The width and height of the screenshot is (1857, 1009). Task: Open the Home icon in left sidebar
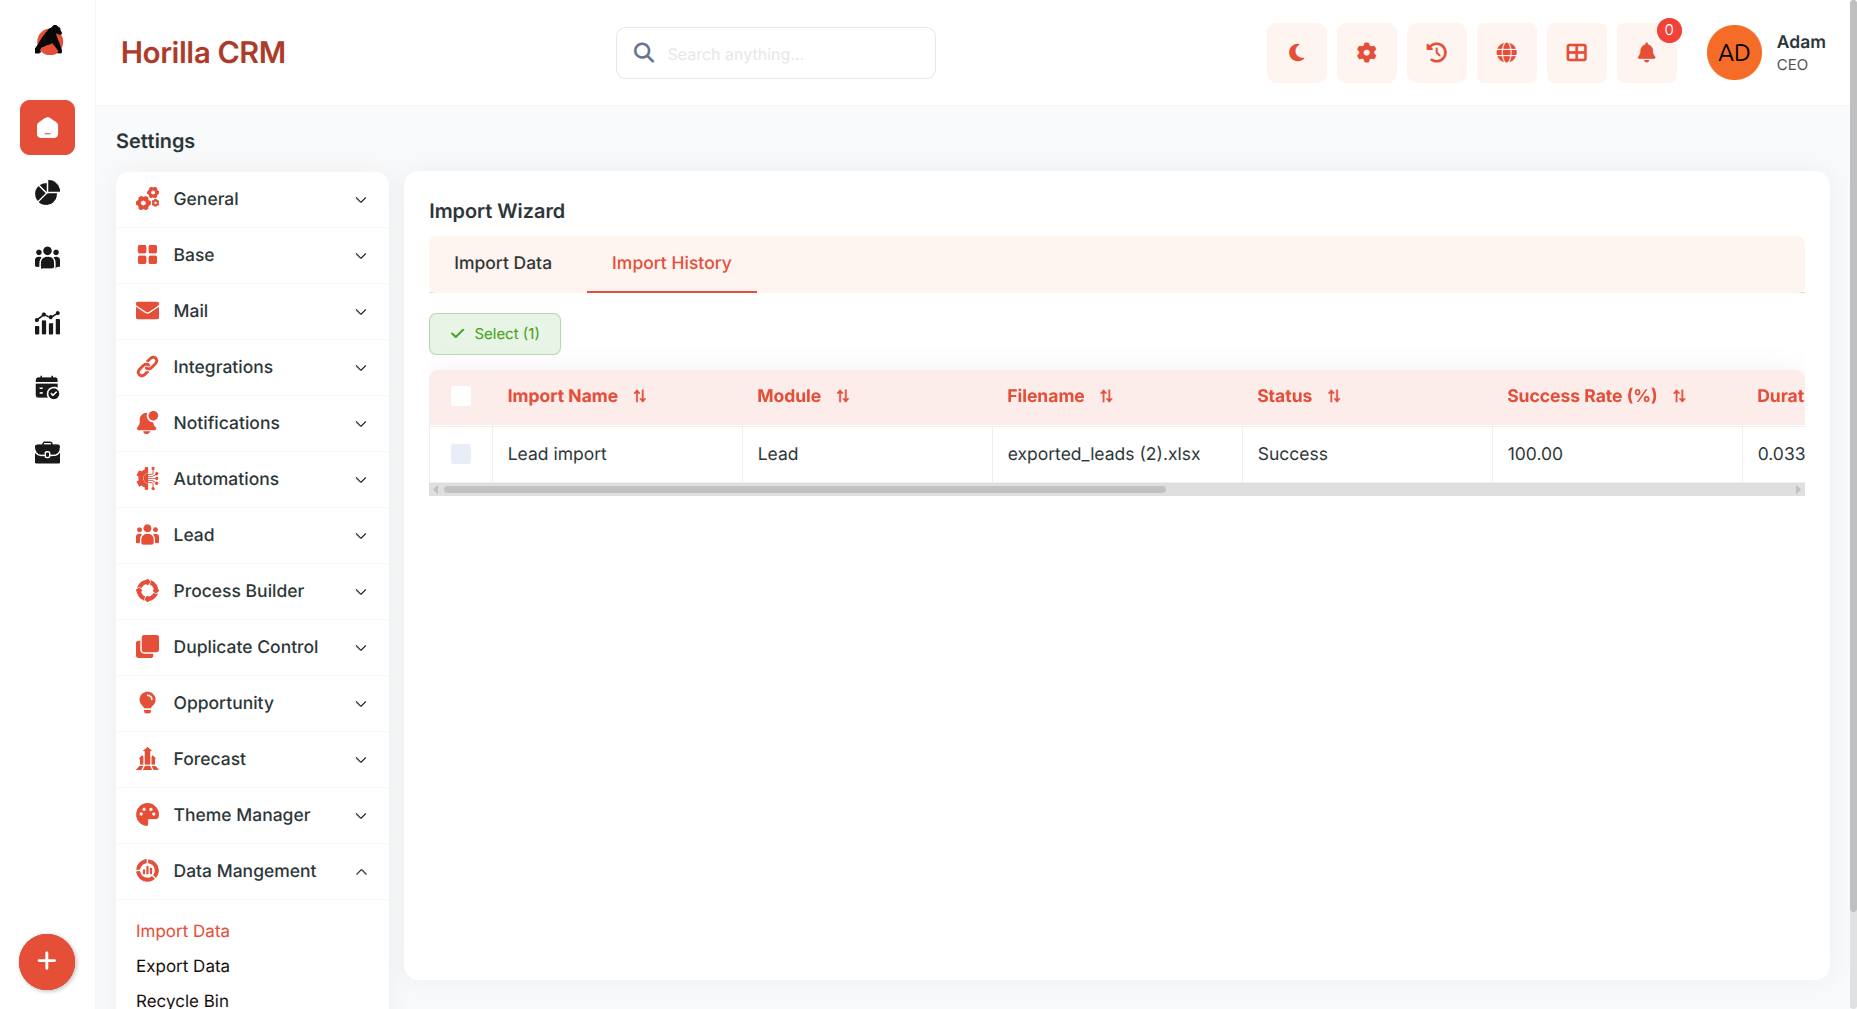tap(47, 128)
